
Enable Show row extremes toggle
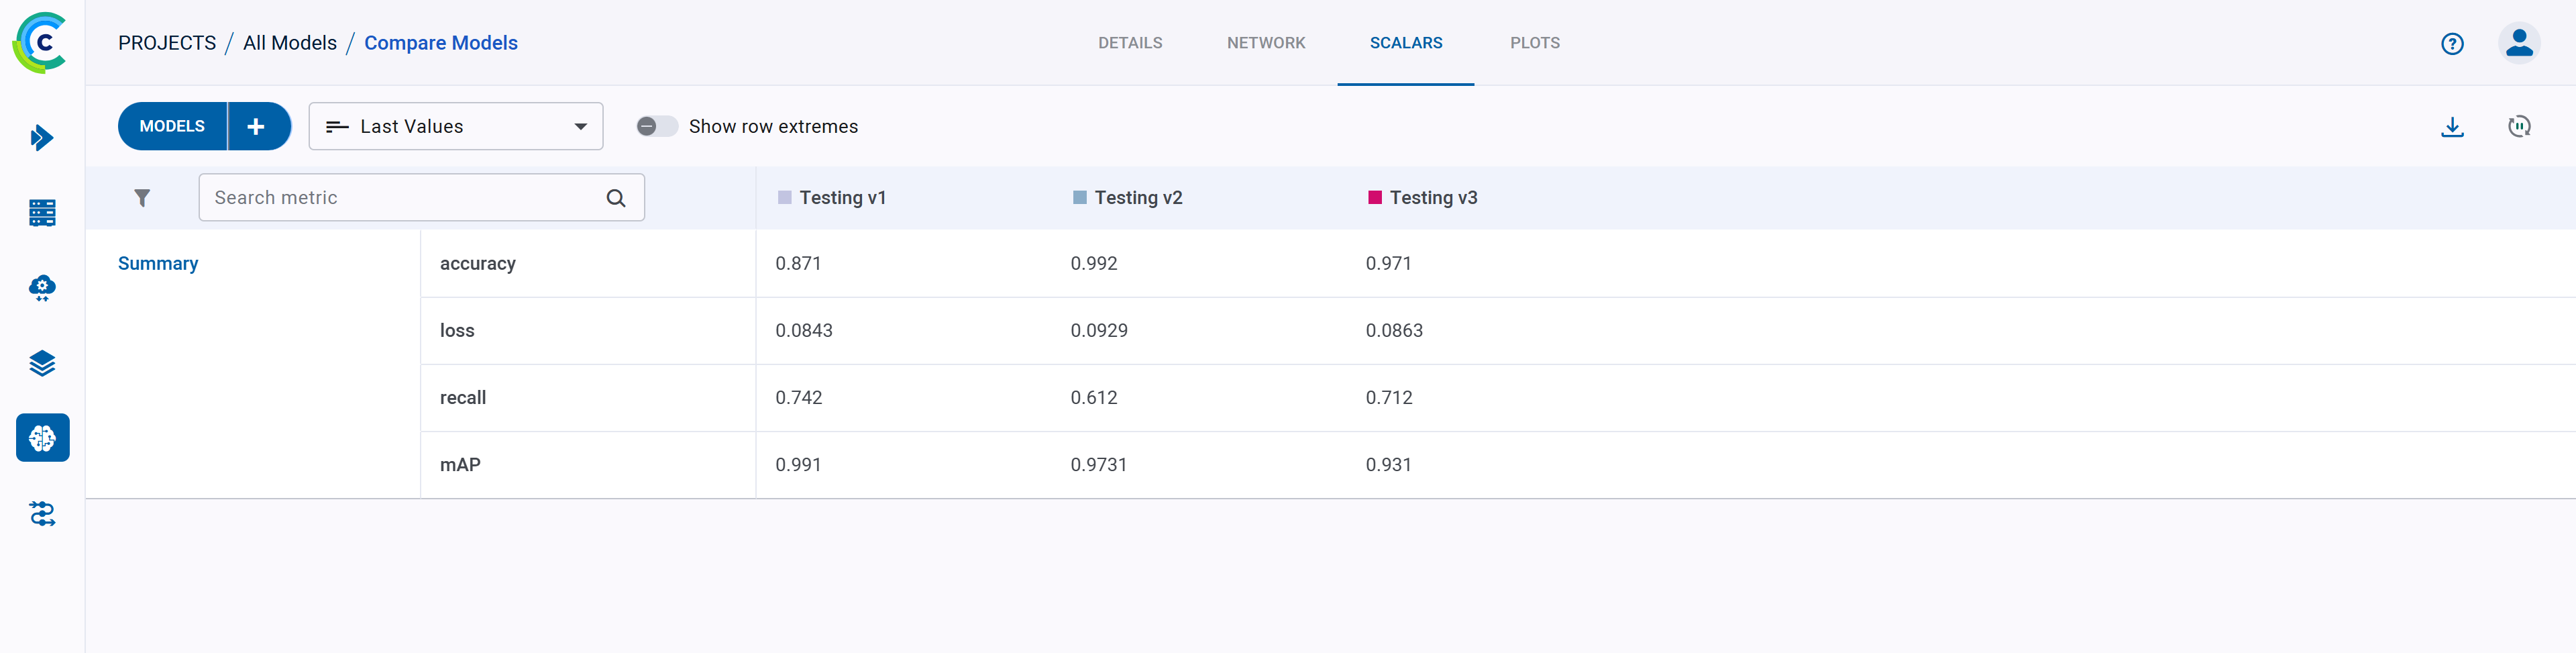656,127
